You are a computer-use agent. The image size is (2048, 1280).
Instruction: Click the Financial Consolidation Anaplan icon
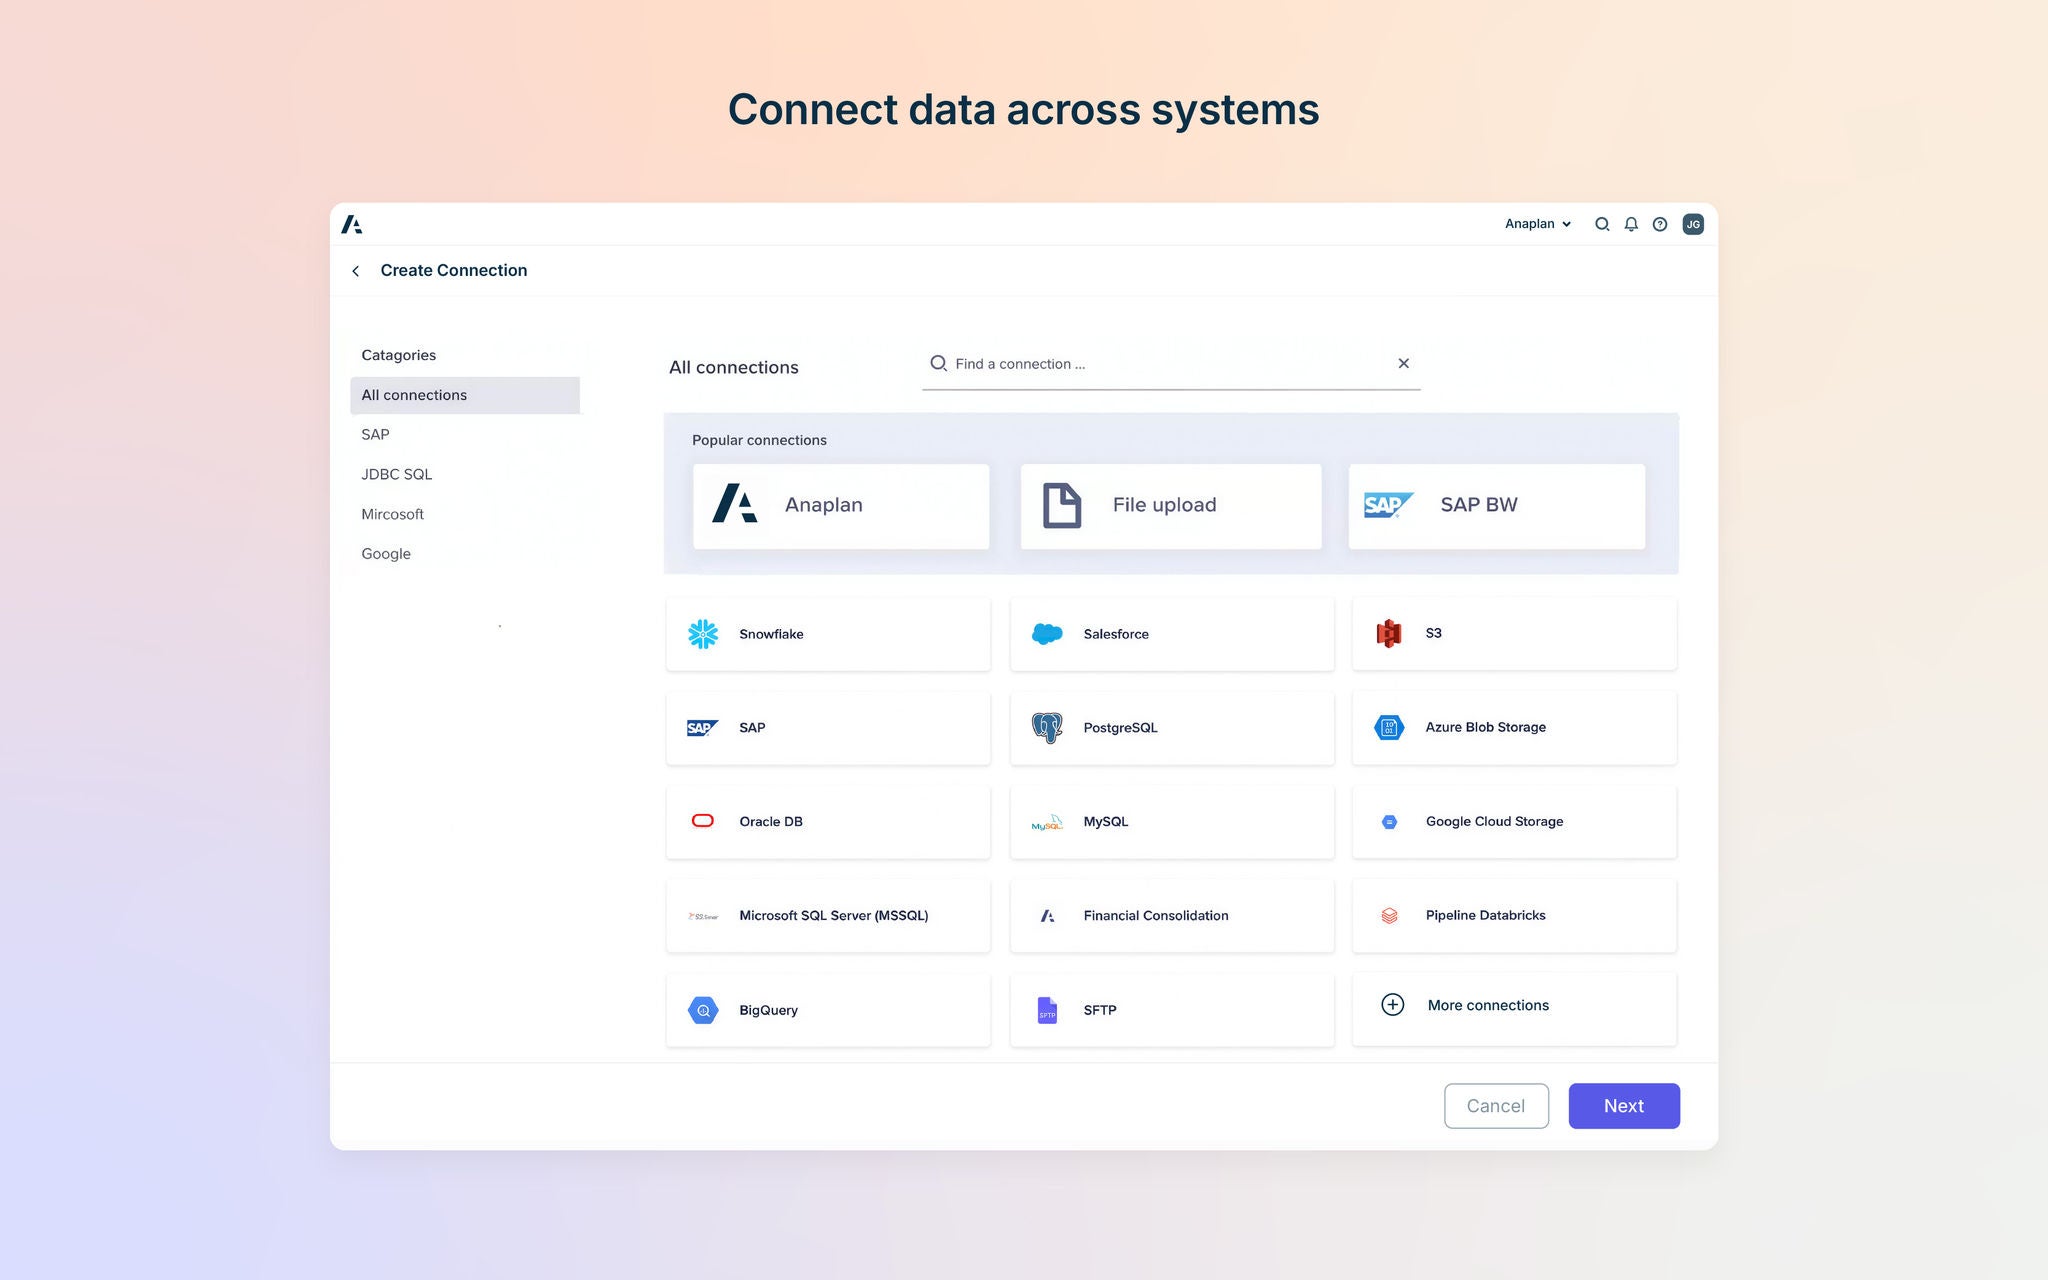point(1047,916)
